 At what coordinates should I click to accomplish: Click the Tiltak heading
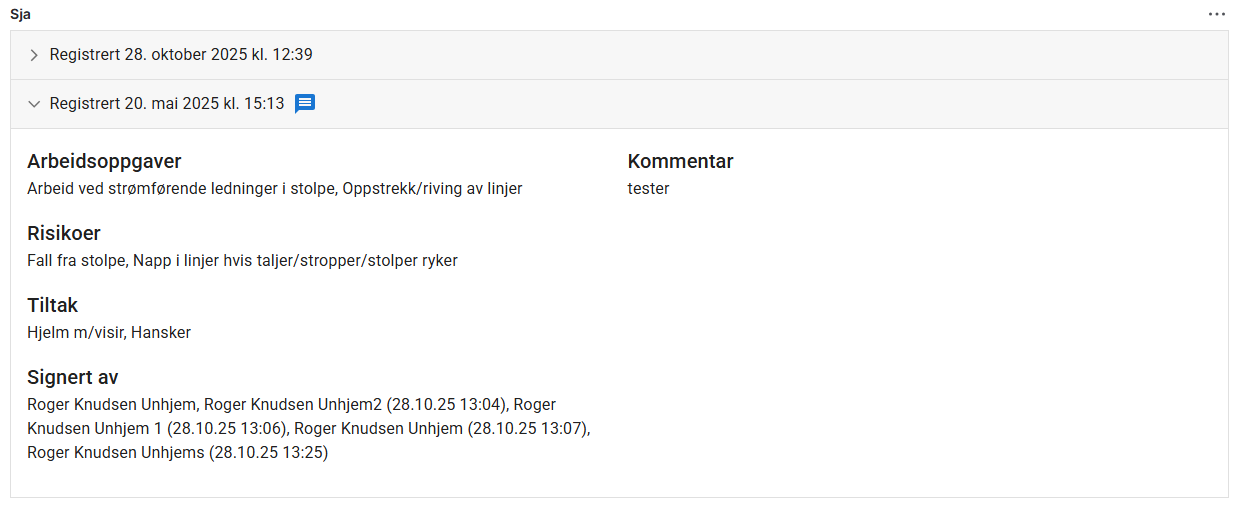(52, 305)
